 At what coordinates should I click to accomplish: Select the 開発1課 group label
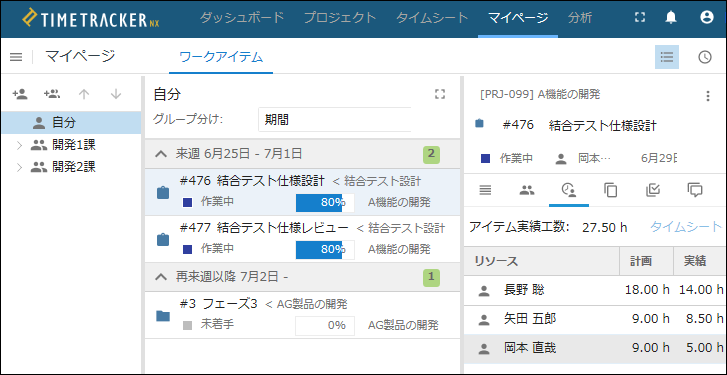74,145
